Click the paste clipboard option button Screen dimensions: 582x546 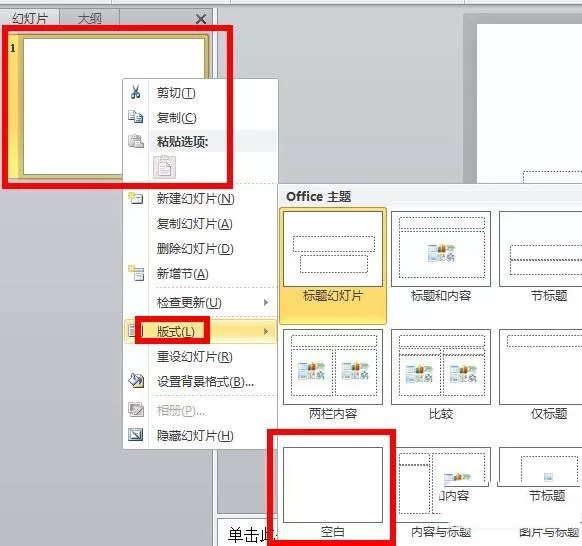(164, 167)
